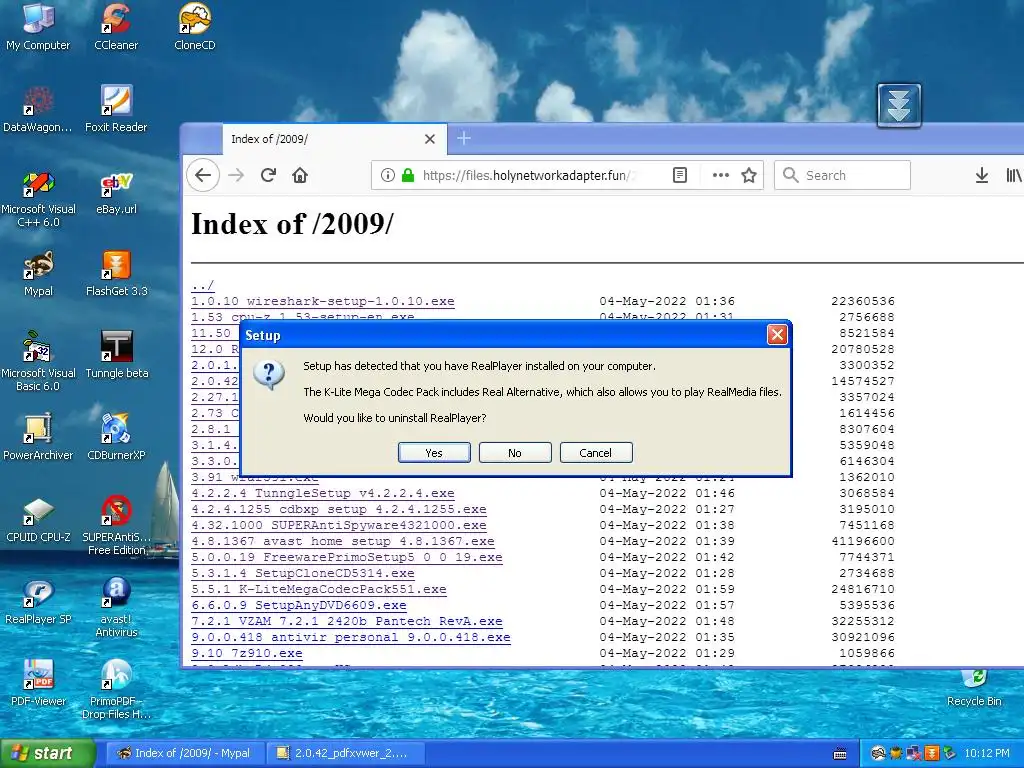This screenshot has height=768, width=1024.
Task: Open the TunngleSetup_v4.2.2.4.exe link
Action: click(x=323, y=493)
